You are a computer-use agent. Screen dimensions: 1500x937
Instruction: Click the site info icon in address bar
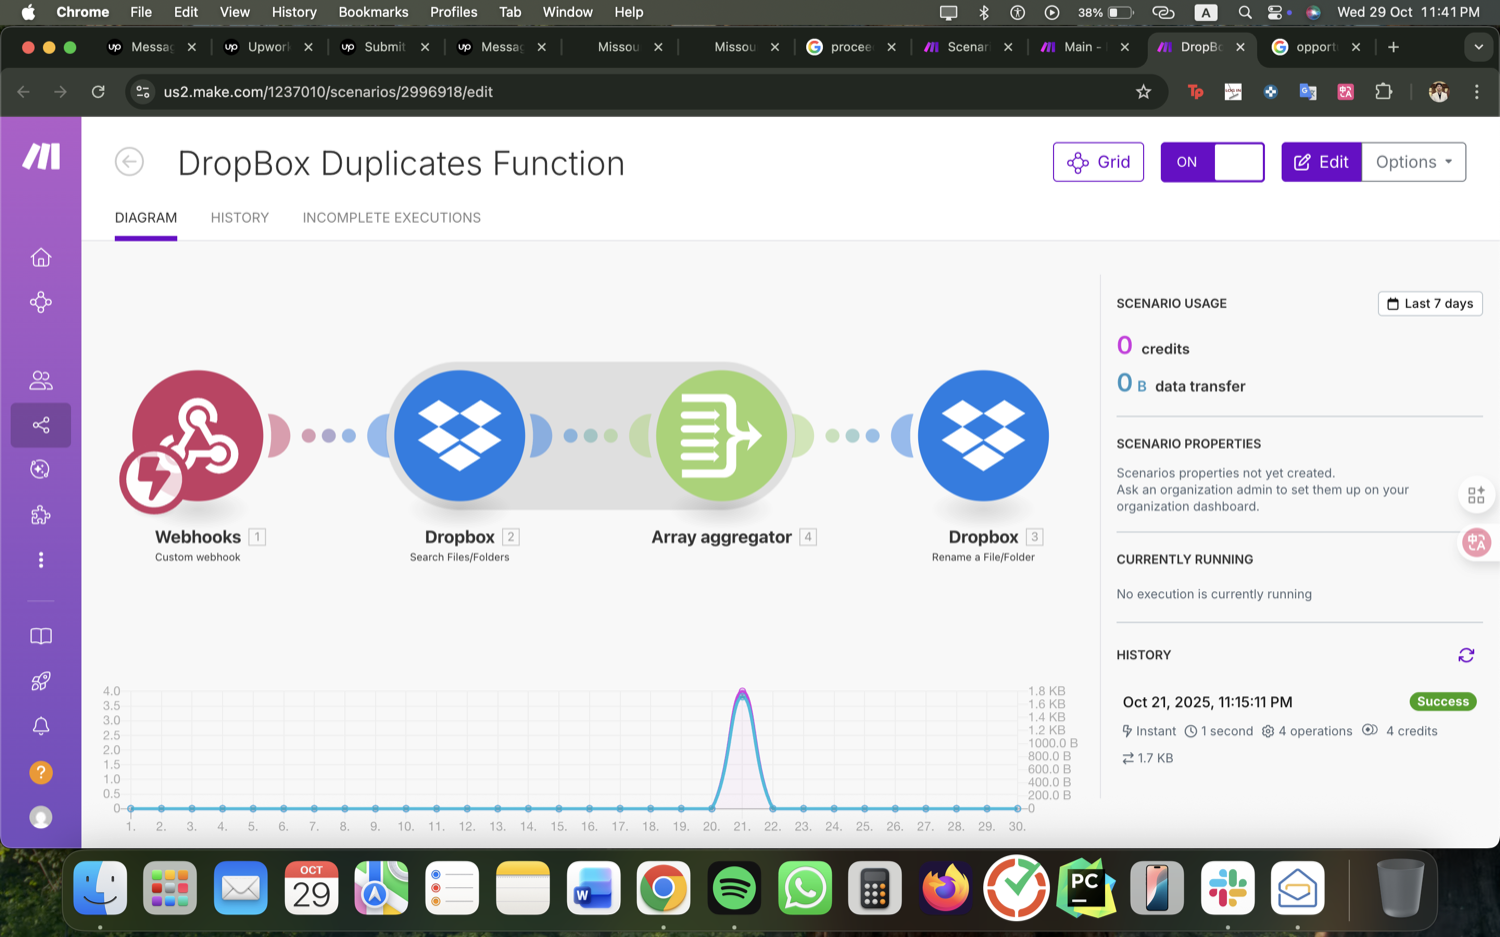coord(143,92)
